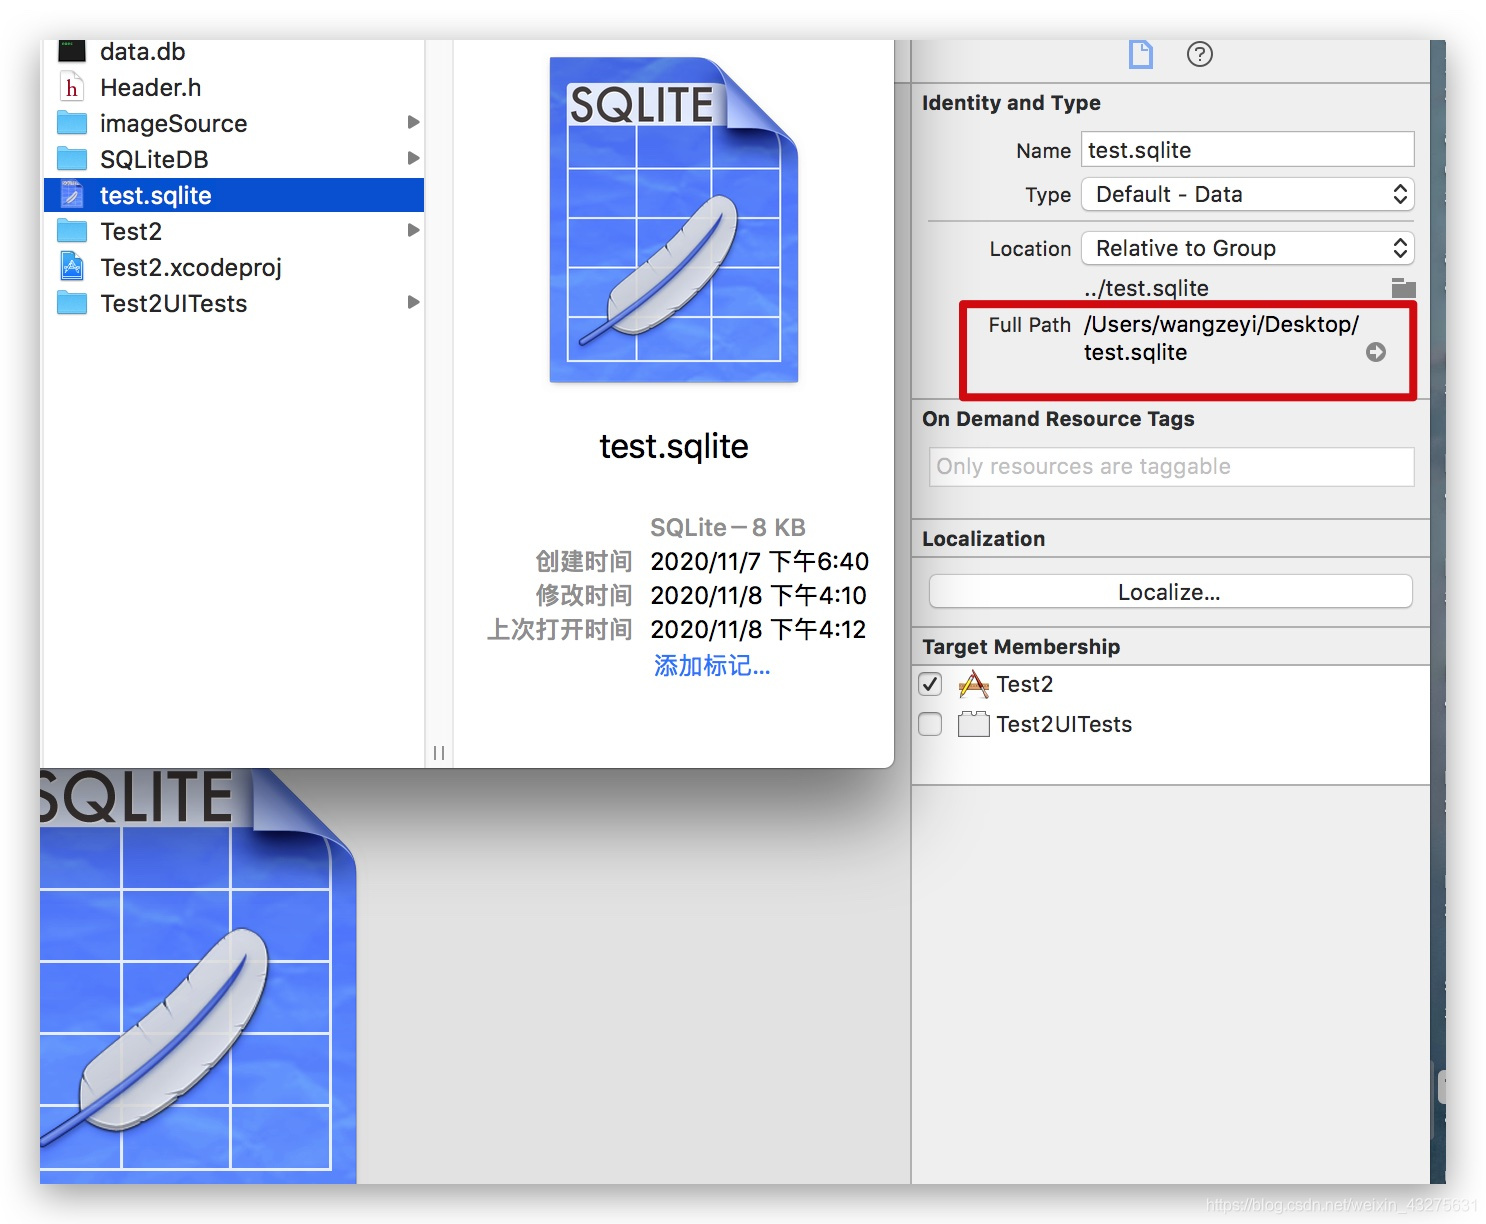Click the imageSource folder icon

coord(72,123)
